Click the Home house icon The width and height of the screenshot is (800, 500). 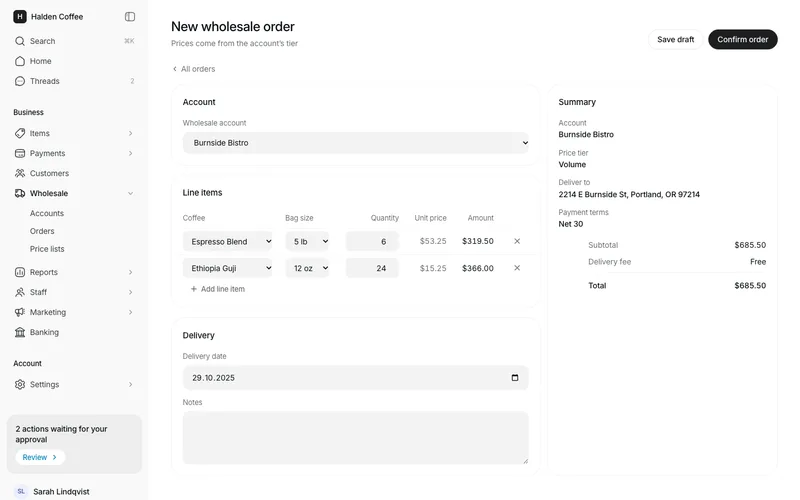(x=20, y=61)
